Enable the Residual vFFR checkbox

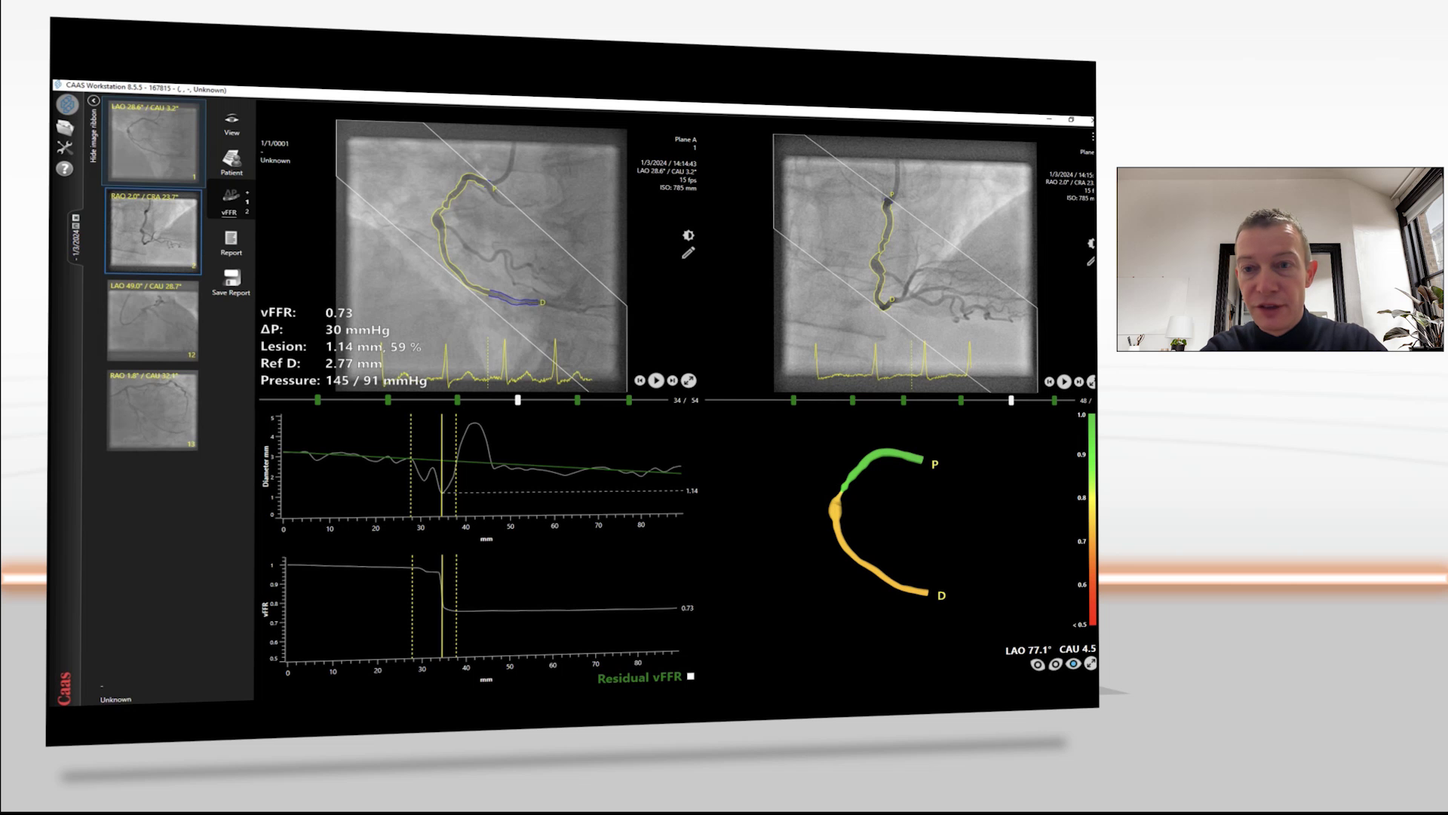tap(690, 677)
